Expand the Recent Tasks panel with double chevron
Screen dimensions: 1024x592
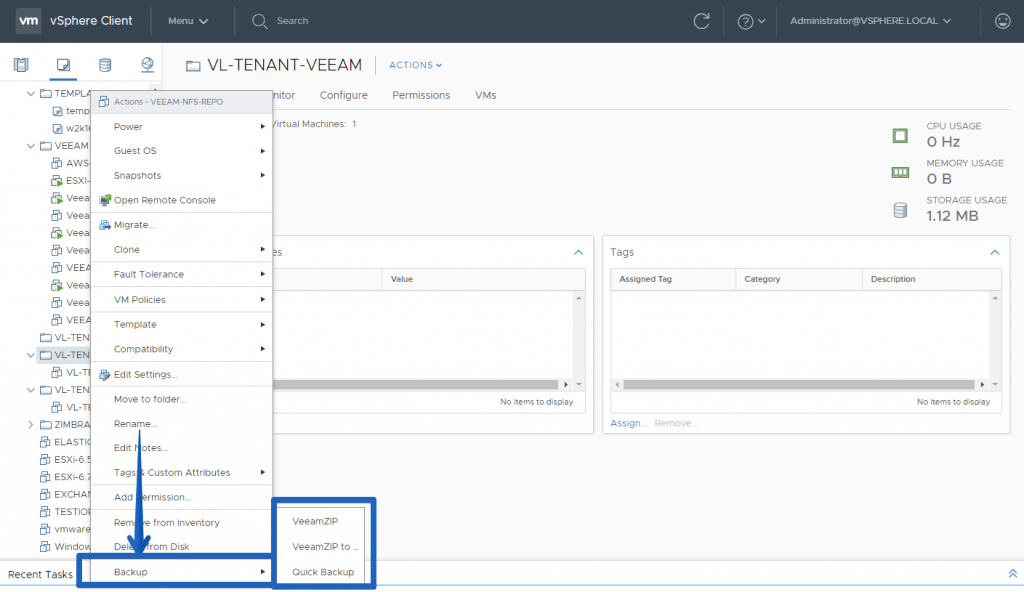[x=1012, y=573]
